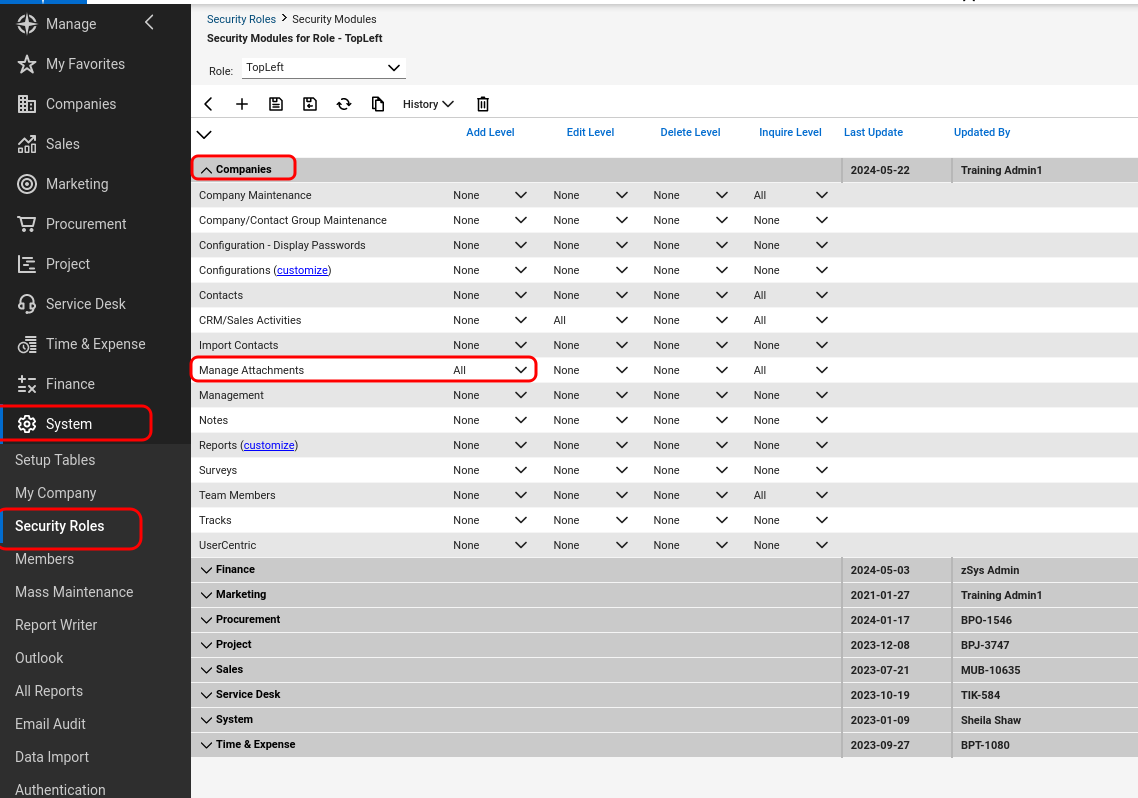1138x798 pixels.
Task: Click the My Favorites star icon
Action: (x=27, y=64)
